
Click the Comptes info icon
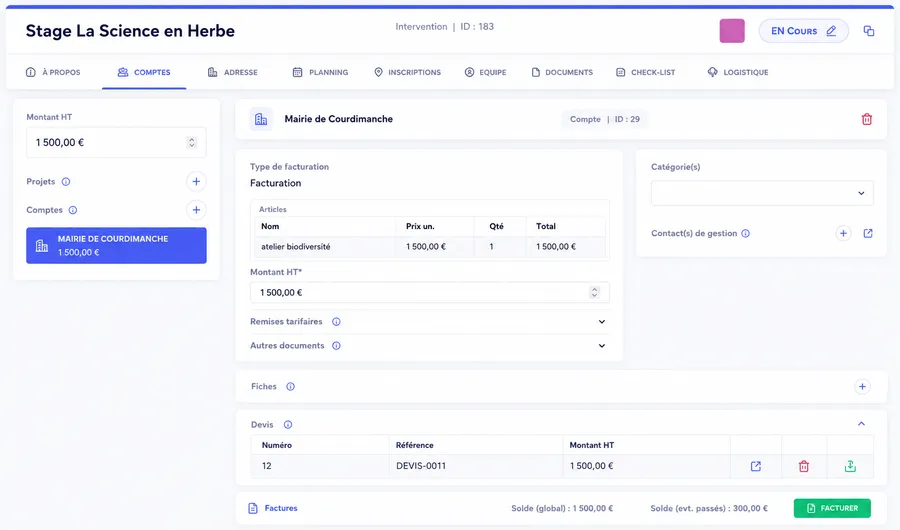point(73,210)
